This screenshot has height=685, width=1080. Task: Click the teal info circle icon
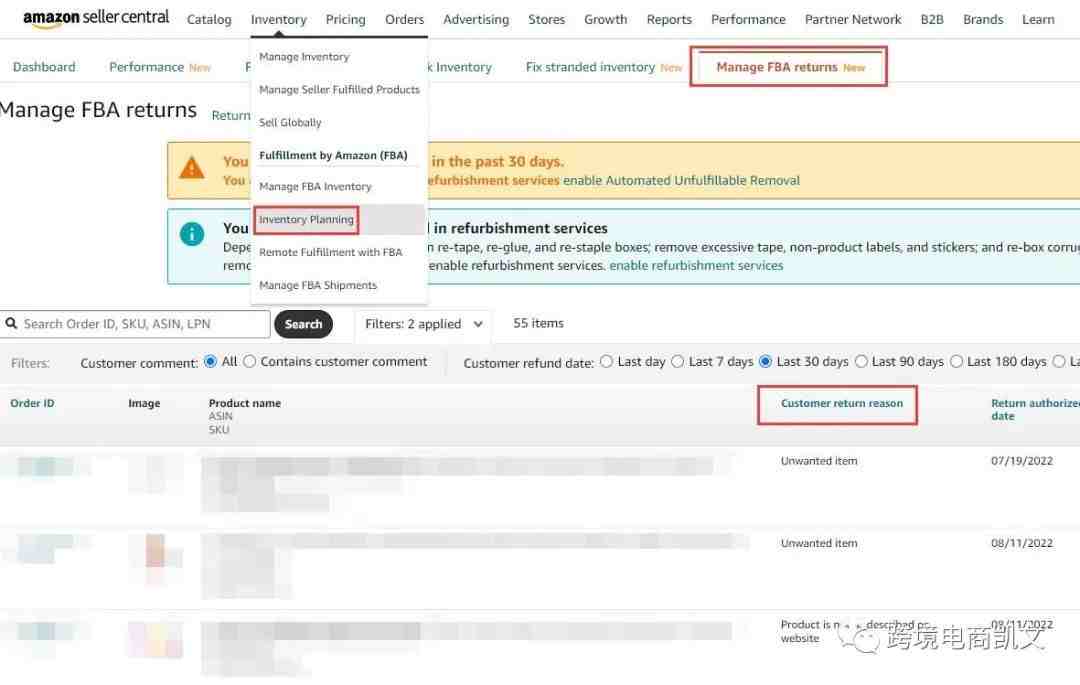[x=191, y=234]
